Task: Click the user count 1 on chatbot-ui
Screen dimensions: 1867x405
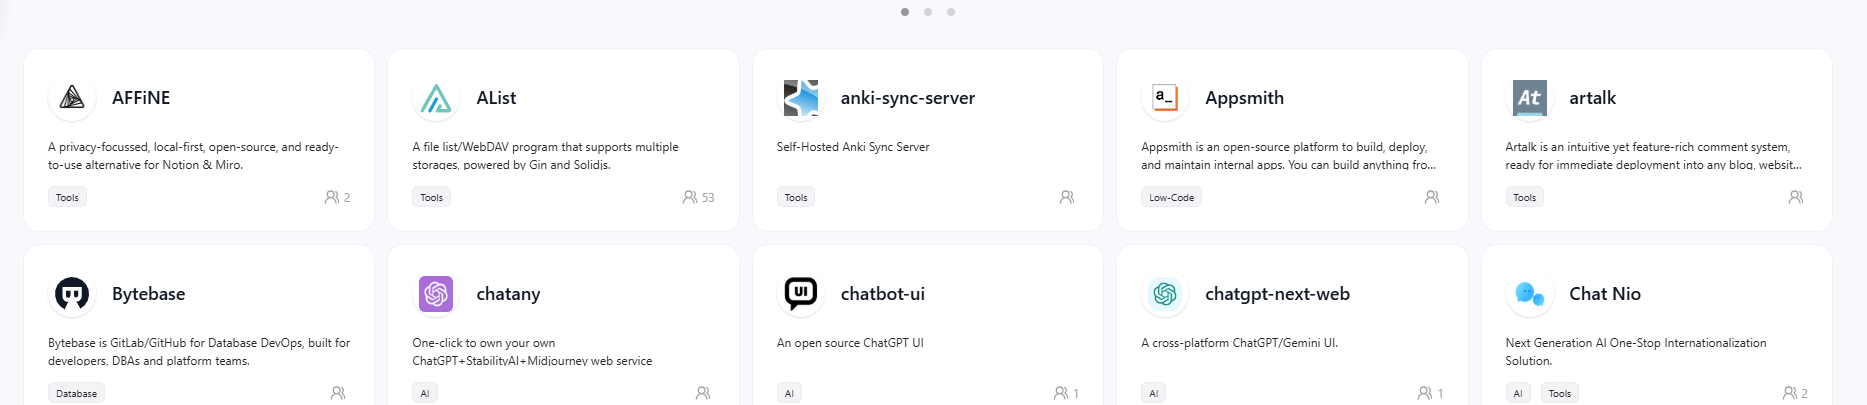Action: point(1075,394)
